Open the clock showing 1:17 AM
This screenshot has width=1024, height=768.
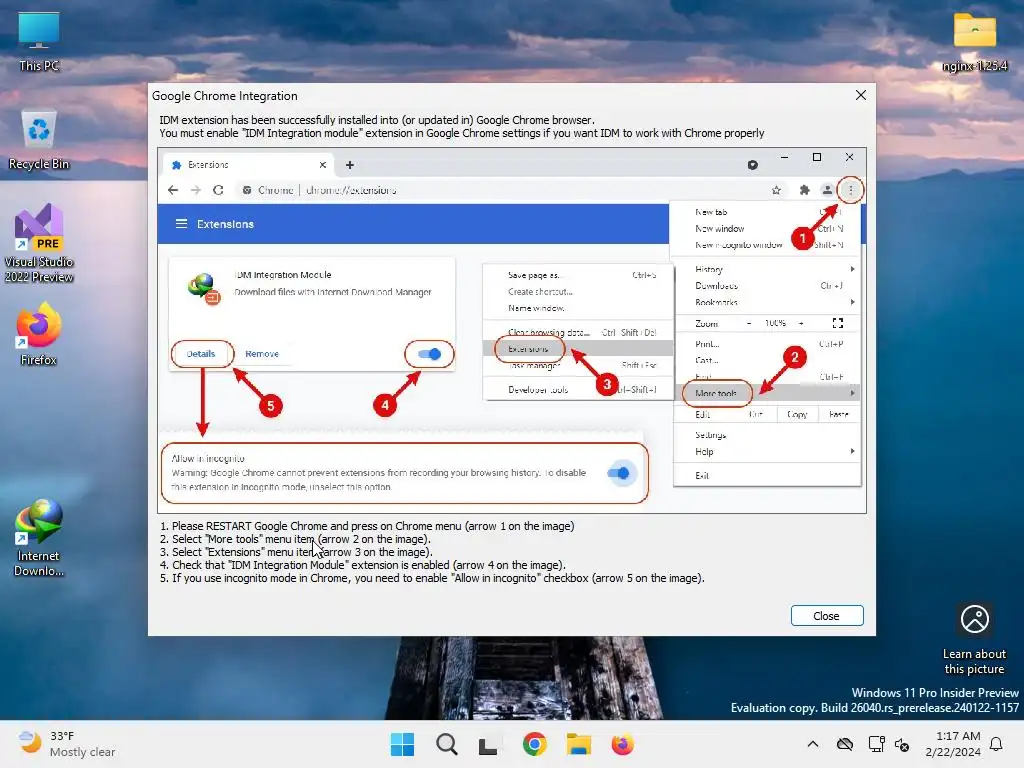coord(953,744)
